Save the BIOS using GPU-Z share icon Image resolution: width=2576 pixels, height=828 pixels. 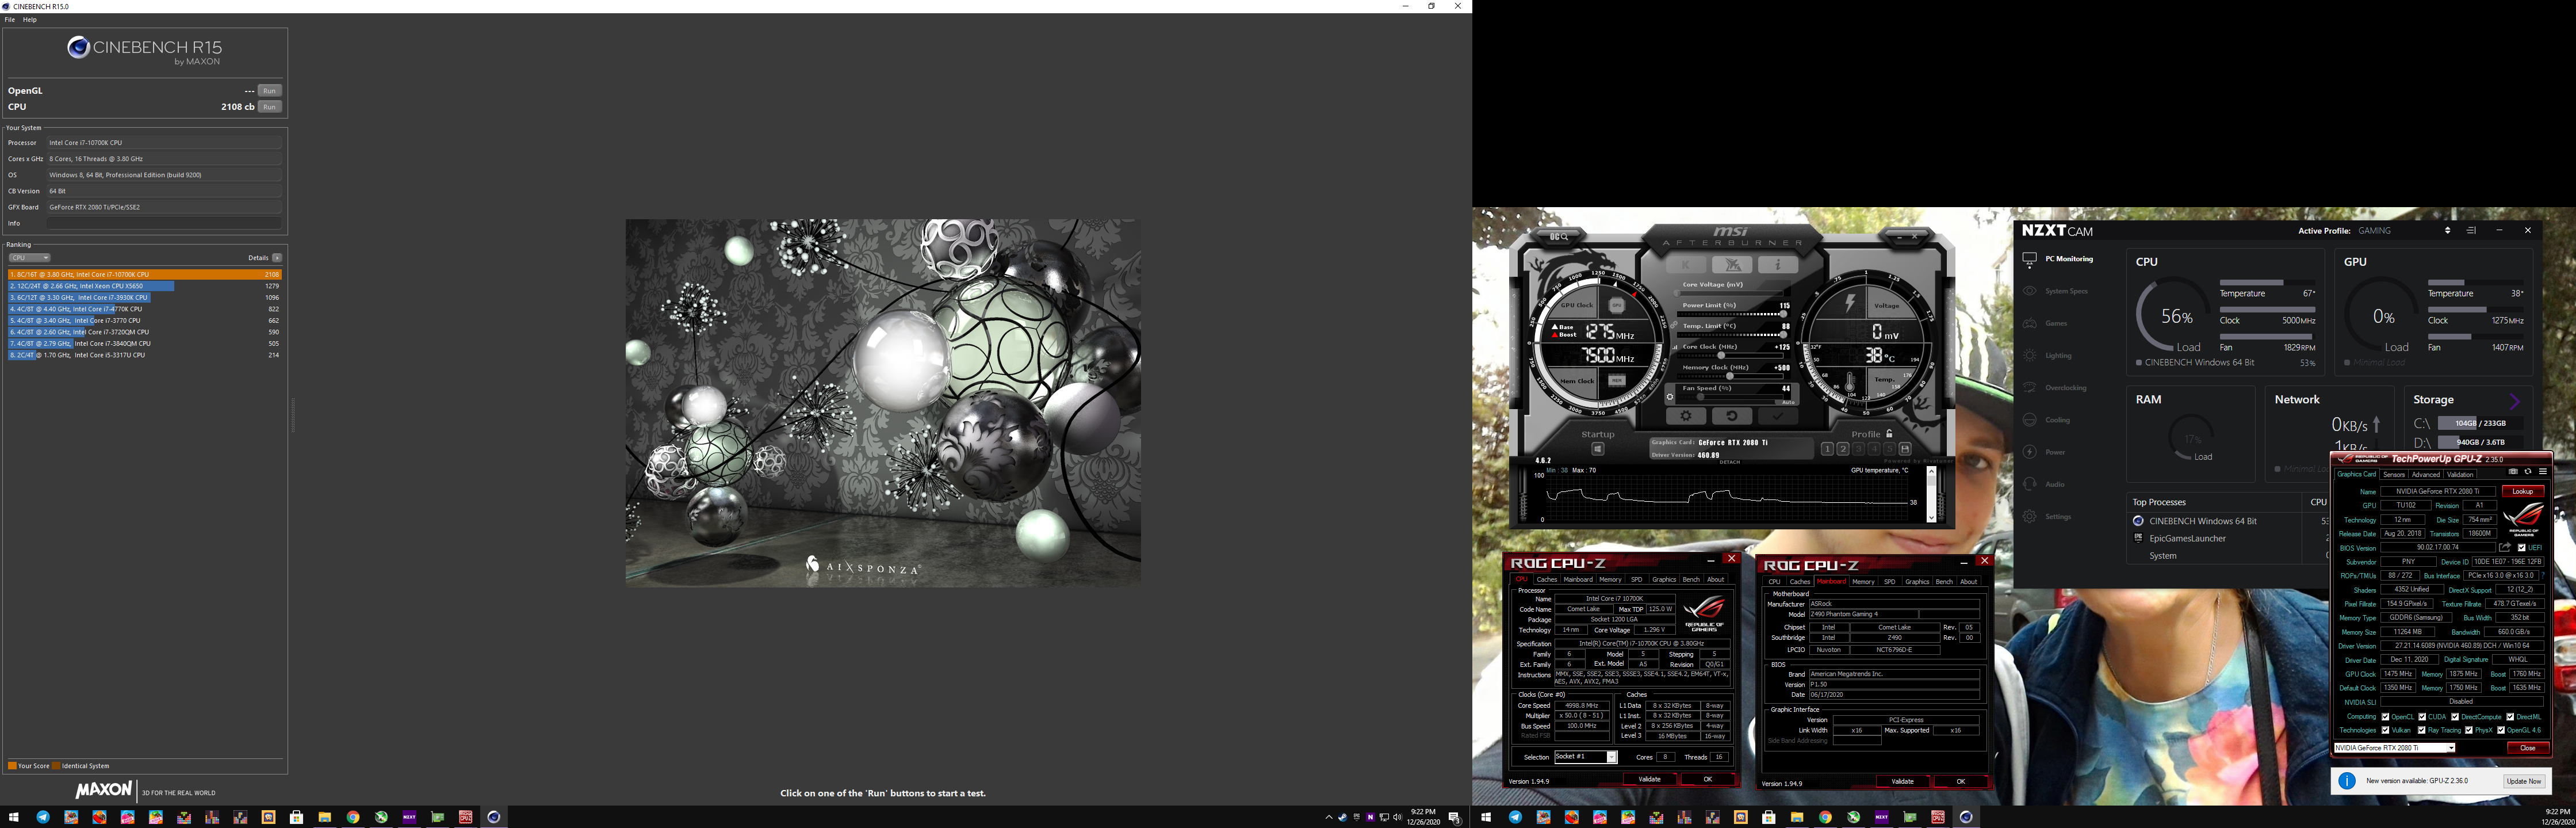tap(2505, 548)
